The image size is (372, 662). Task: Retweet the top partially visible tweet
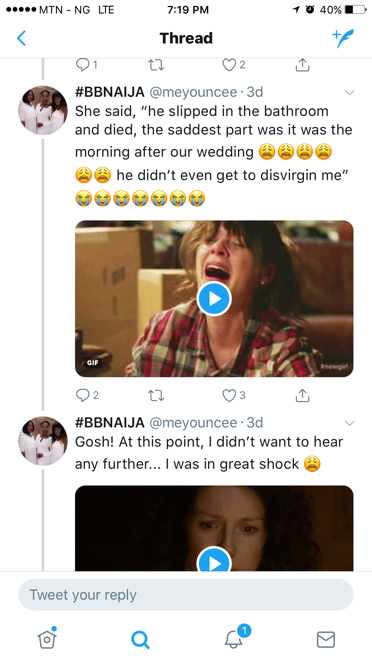point(155,65)
